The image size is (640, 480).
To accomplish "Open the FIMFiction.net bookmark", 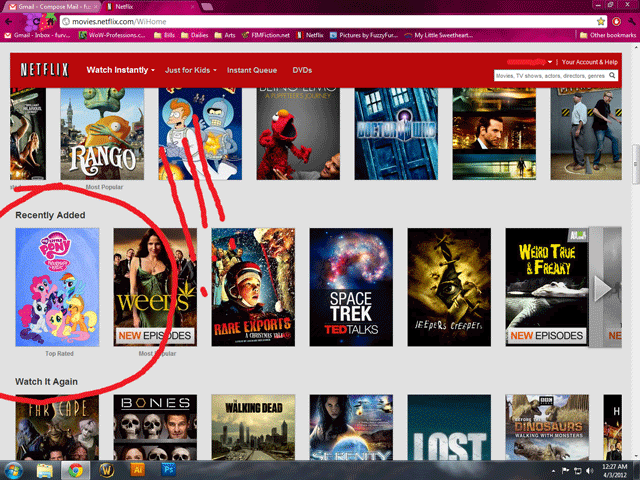I will [x=265, y=36].
